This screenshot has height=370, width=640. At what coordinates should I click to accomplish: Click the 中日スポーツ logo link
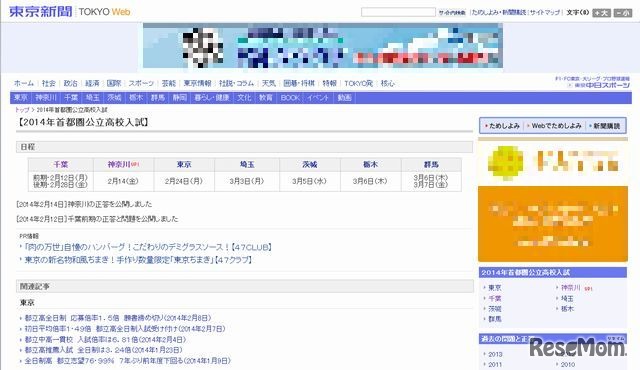[602, 85]
